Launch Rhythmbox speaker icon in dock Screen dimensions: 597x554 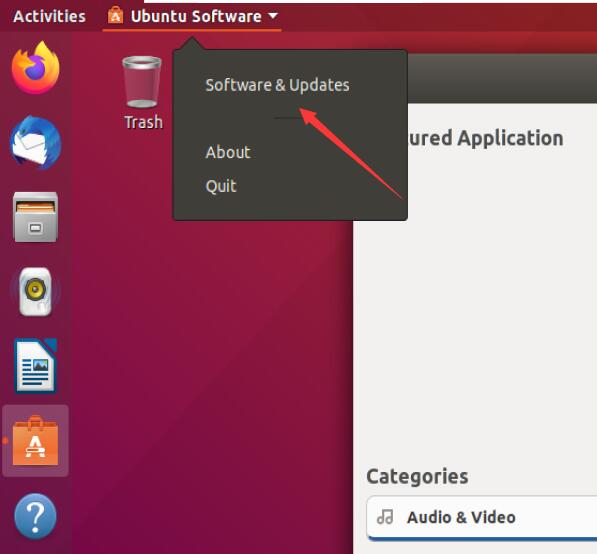[x=35, y=292]
